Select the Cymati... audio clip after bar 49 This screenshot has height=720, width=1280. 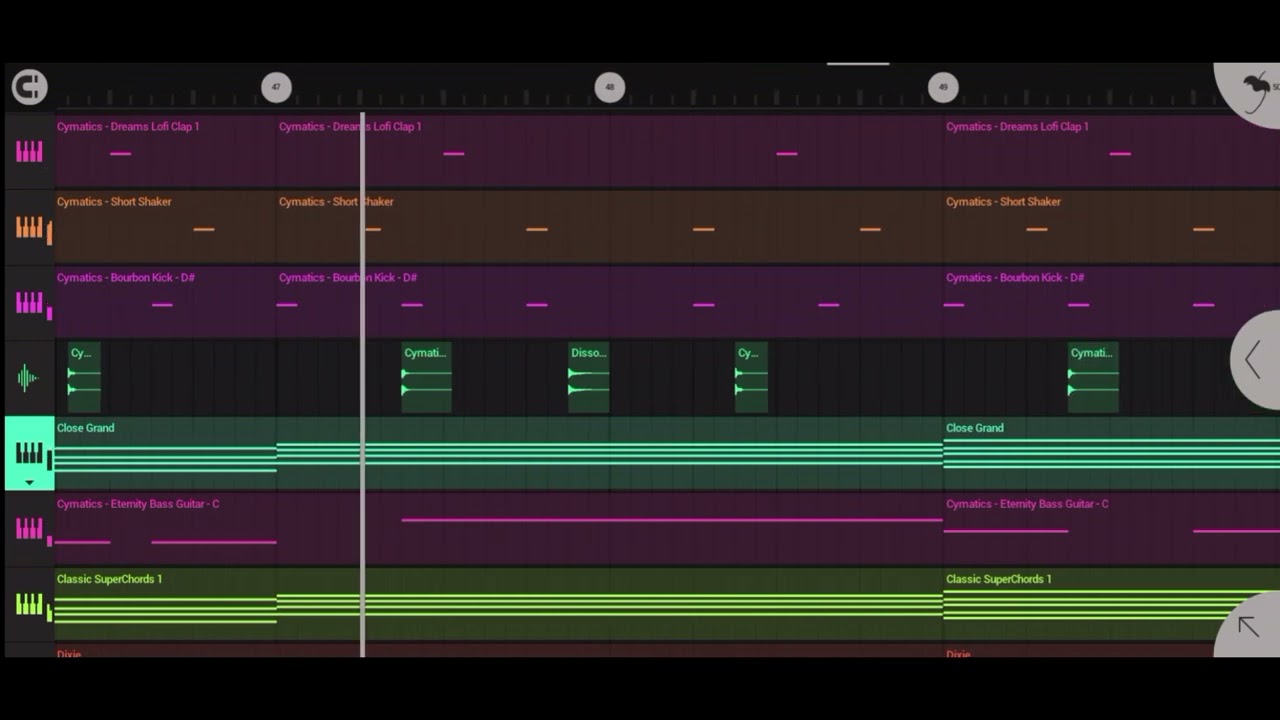[x=1093, y=377]
